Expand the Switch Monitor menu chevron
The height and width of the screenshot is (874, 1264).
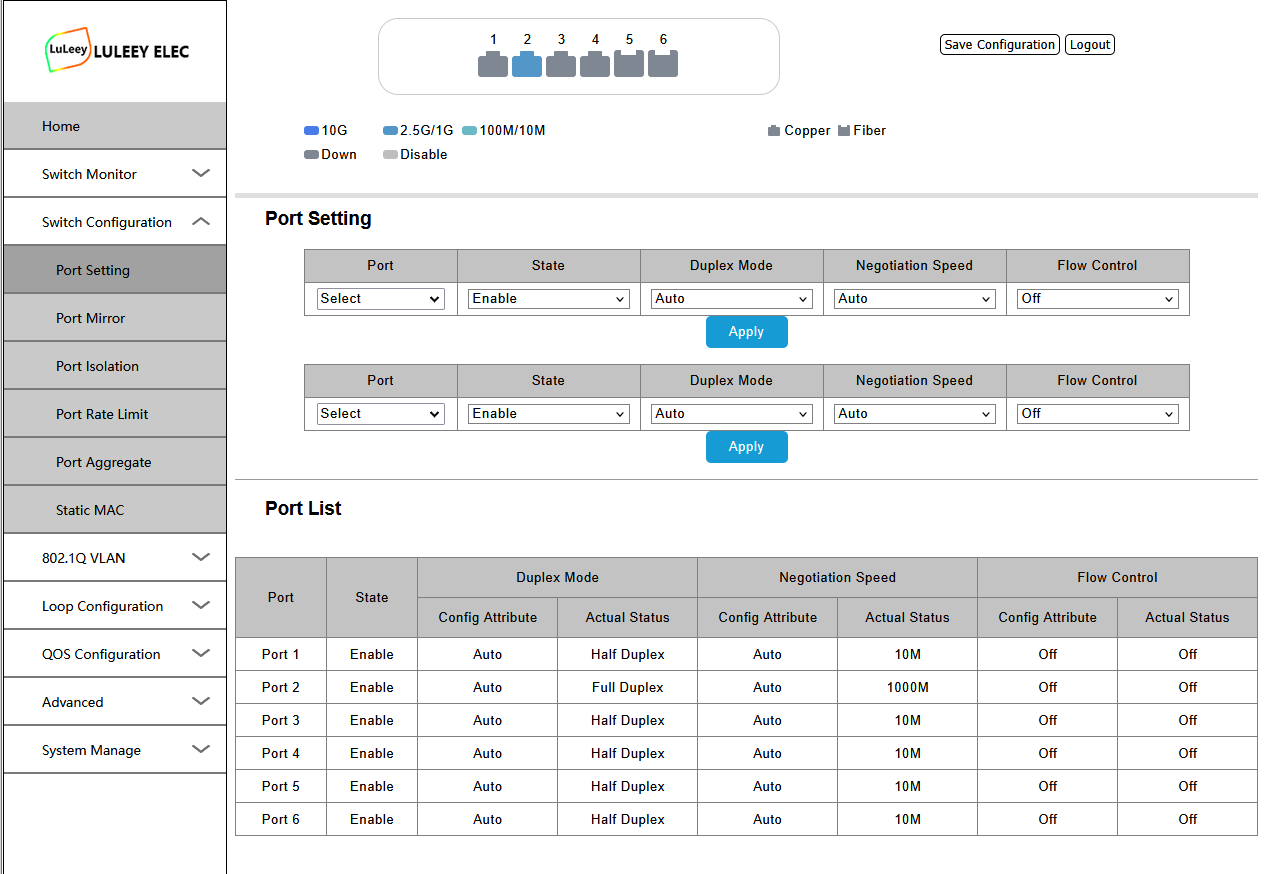point(201,173)
